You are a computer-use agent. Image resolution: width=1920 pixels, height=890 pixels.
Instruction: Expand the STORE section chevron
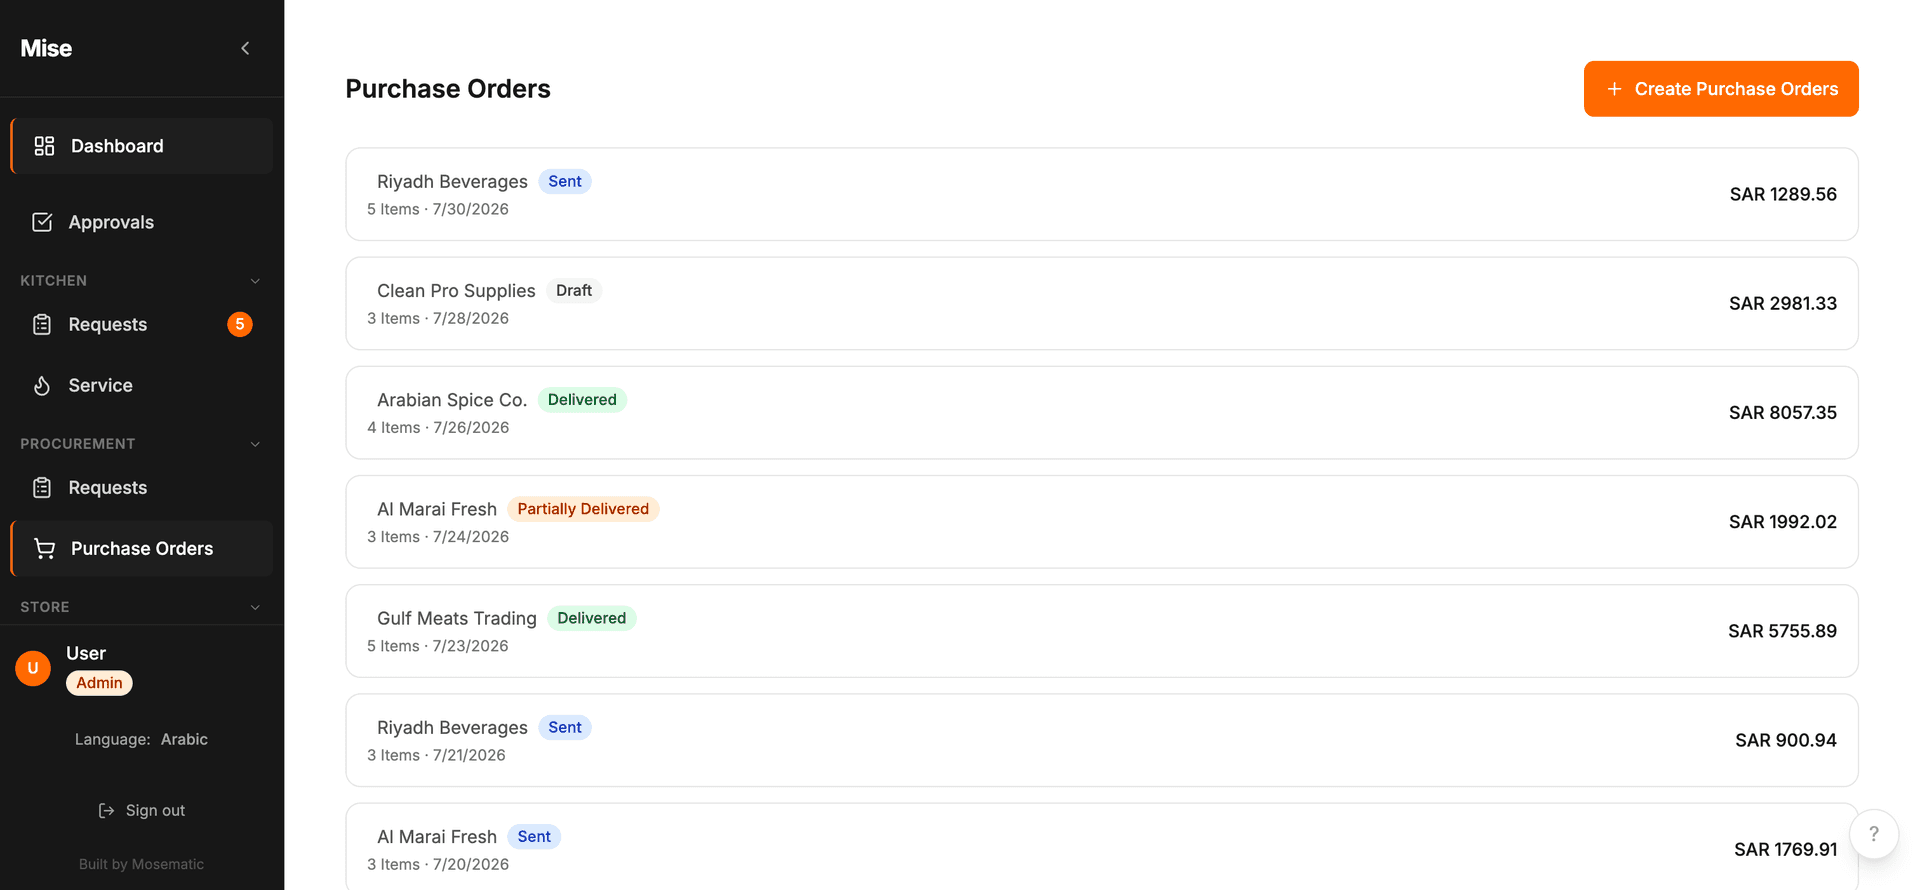(255, 607)
